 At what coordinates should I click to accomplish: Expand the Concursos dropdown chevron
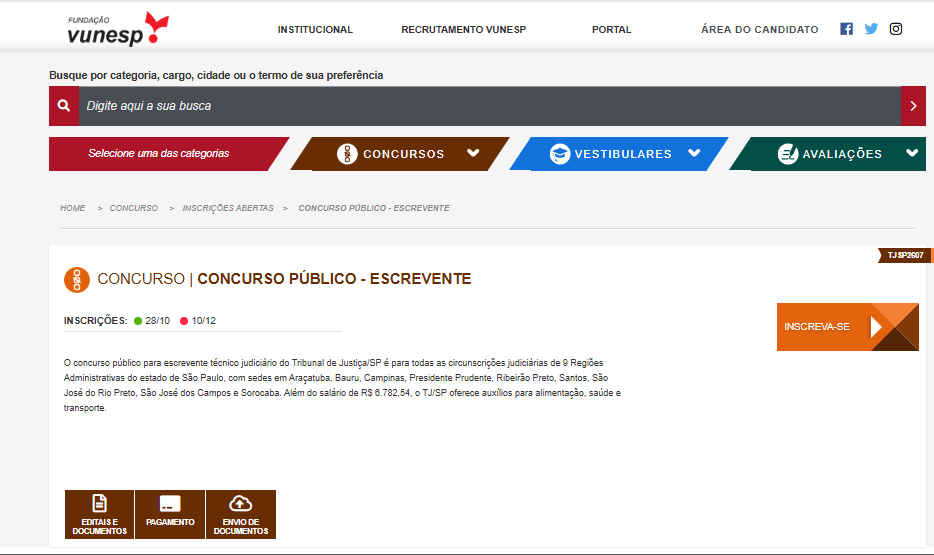pyautogui.click(x=474, y=152)
